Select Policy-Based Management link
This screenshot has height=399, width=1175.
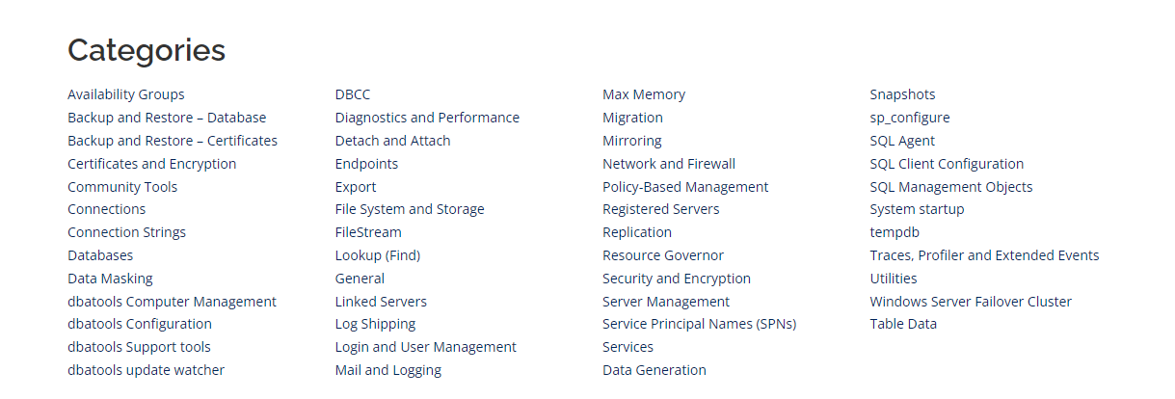[686, 187]
